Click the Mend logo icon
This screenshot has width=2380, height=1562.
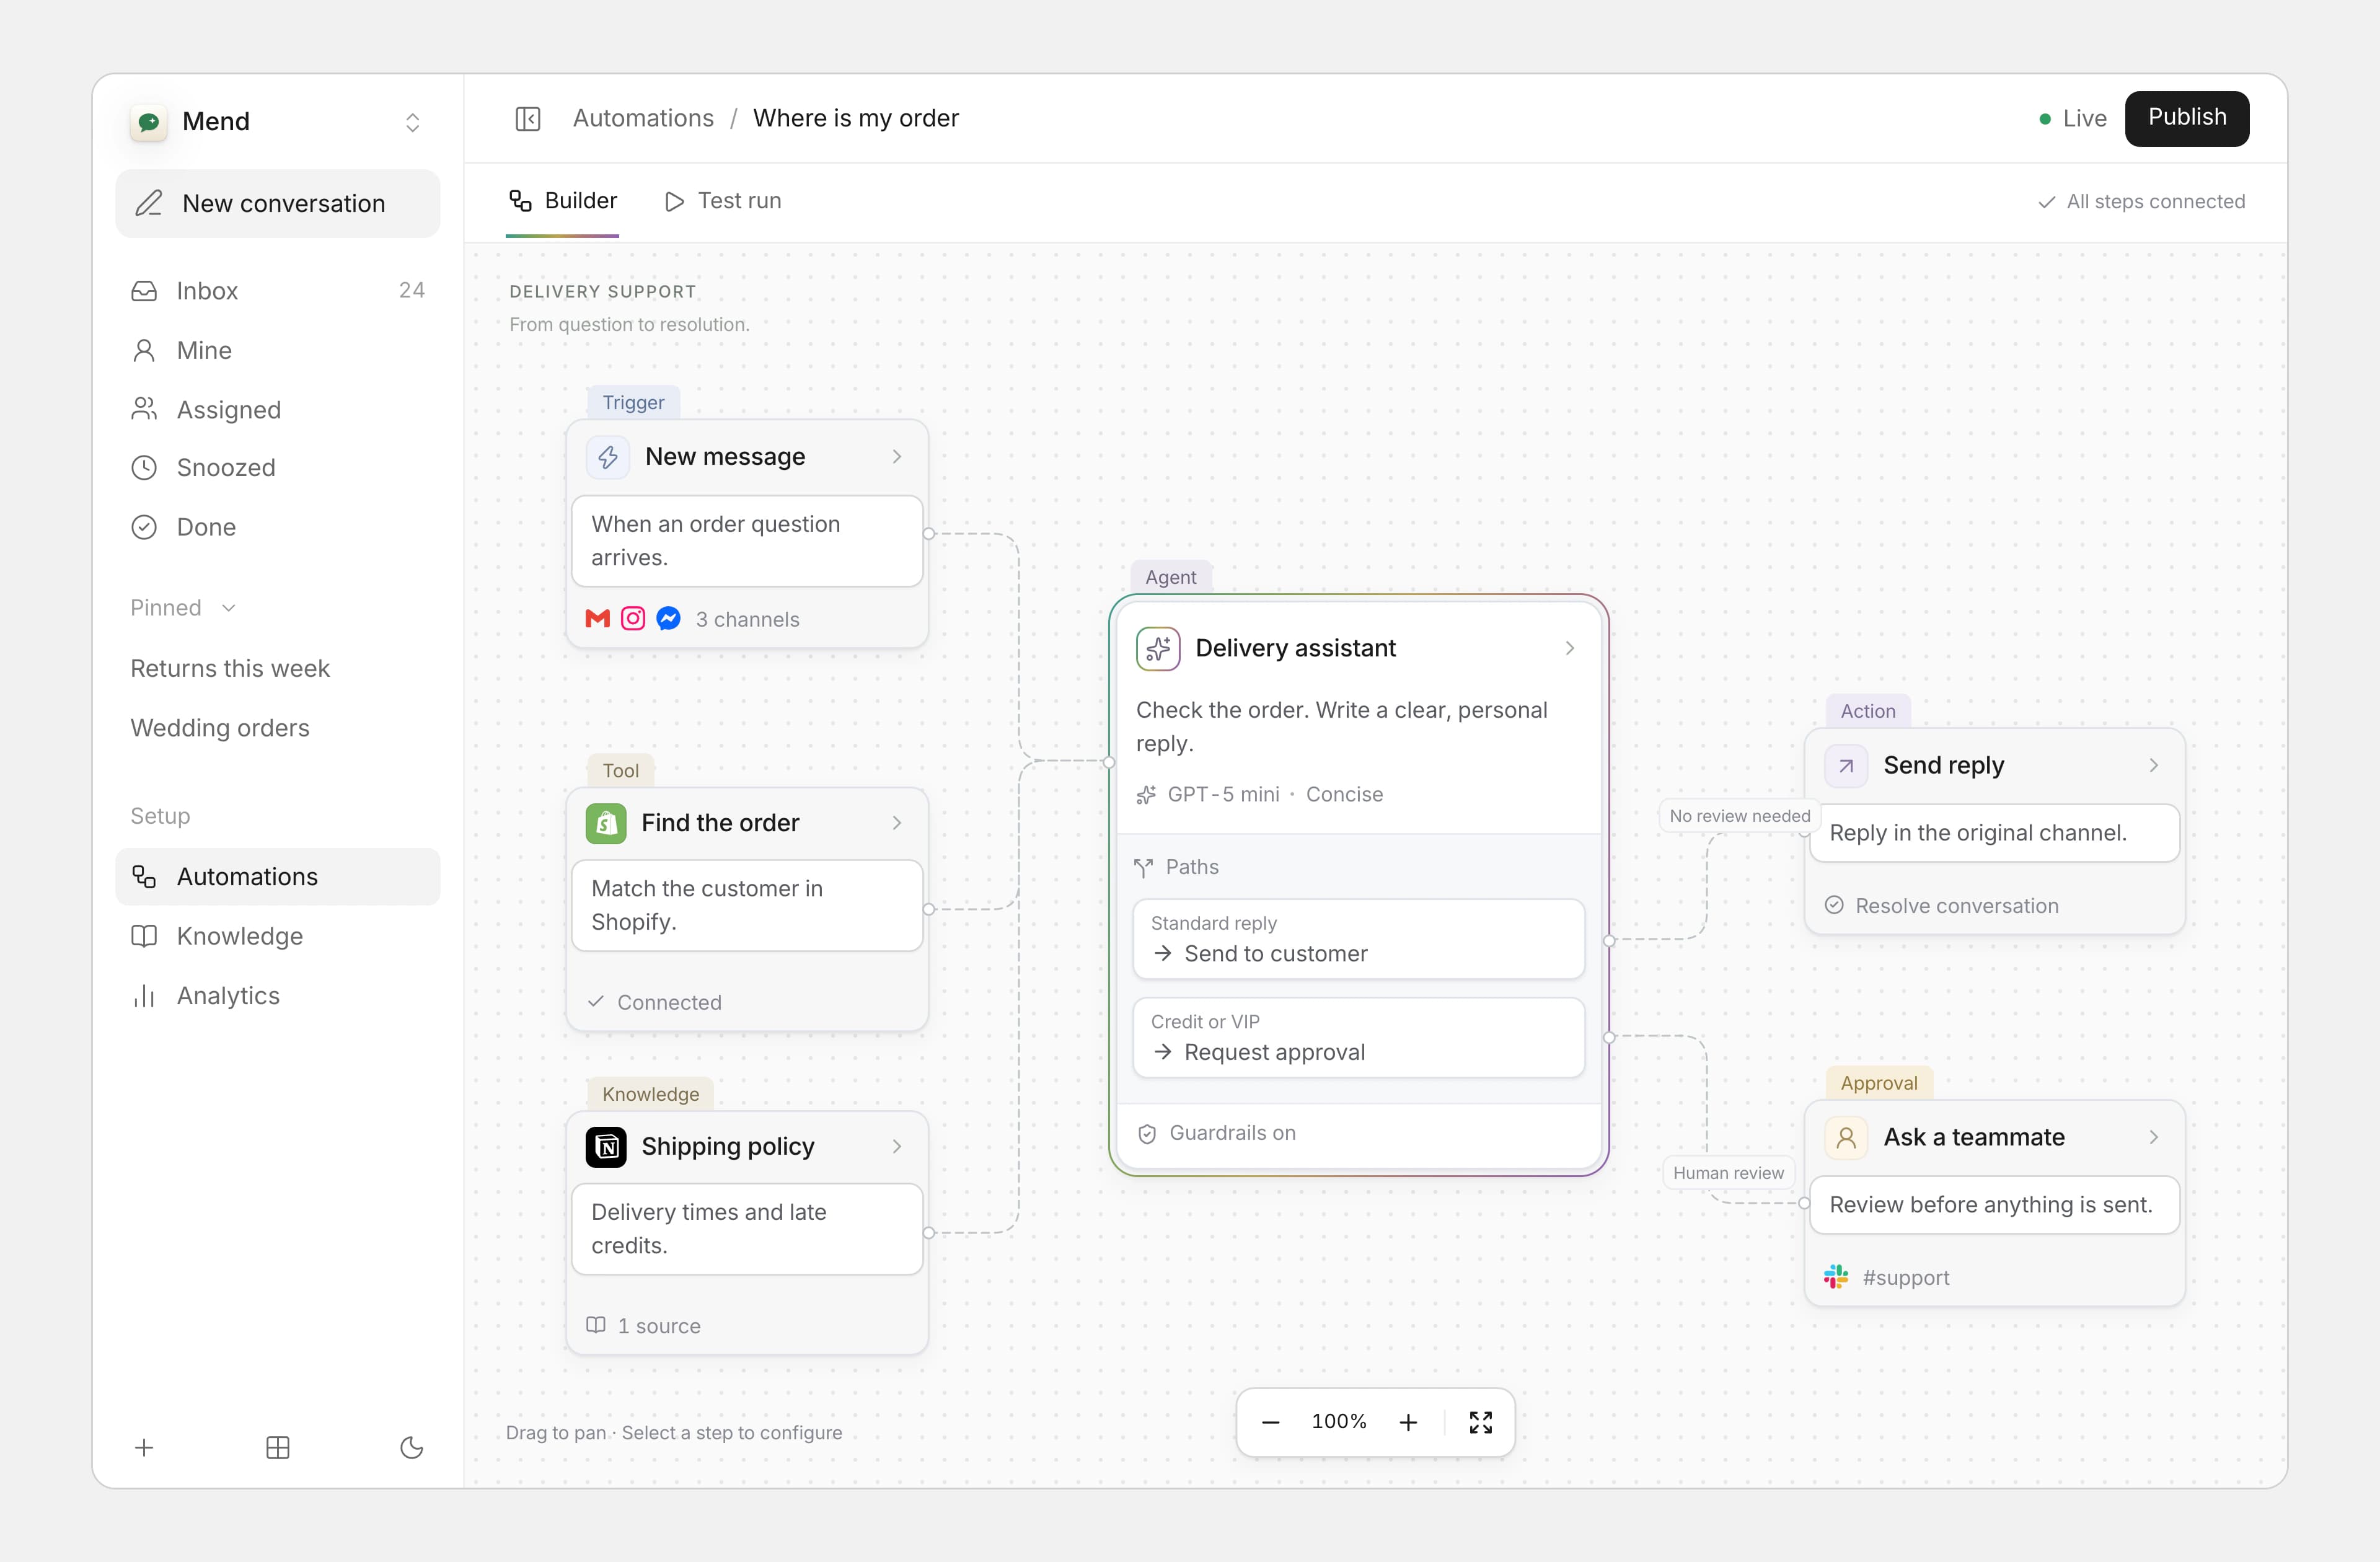tap(149, 122)
